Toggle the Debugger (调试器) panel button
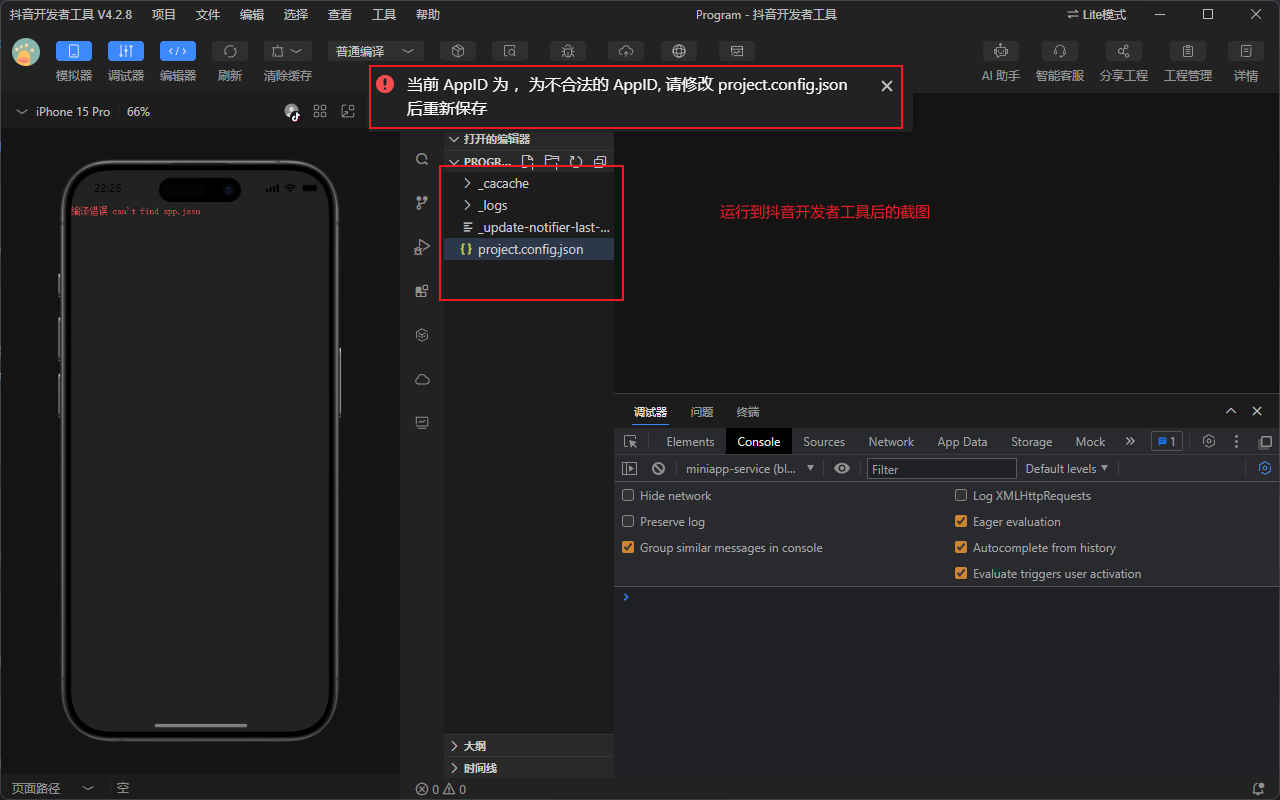Screen dimensions: 1280x800 pyautogui.click(x=126, y=51)
